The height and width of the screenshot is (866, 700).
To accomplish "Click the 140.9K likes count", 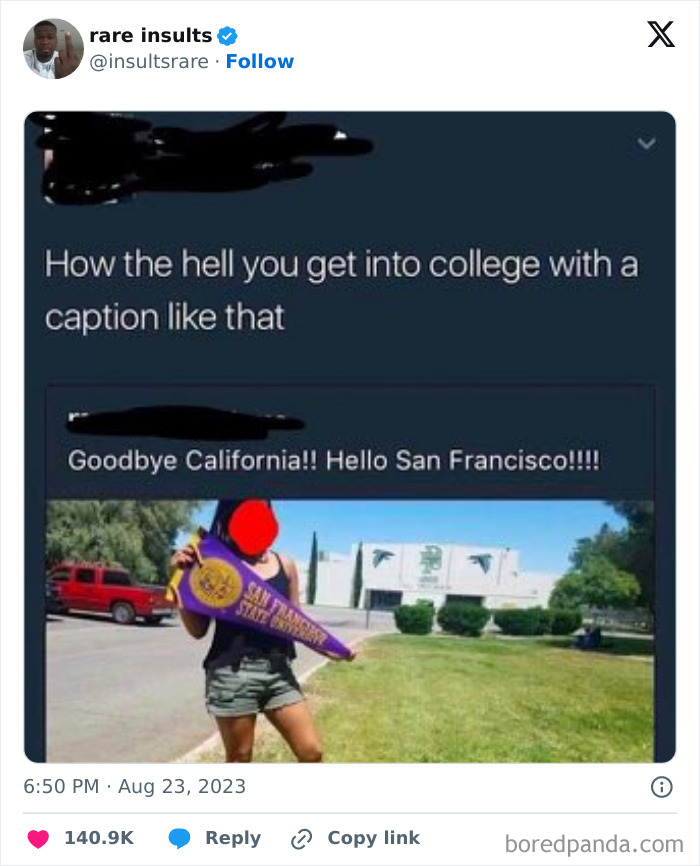I will (x=99, y=838).
